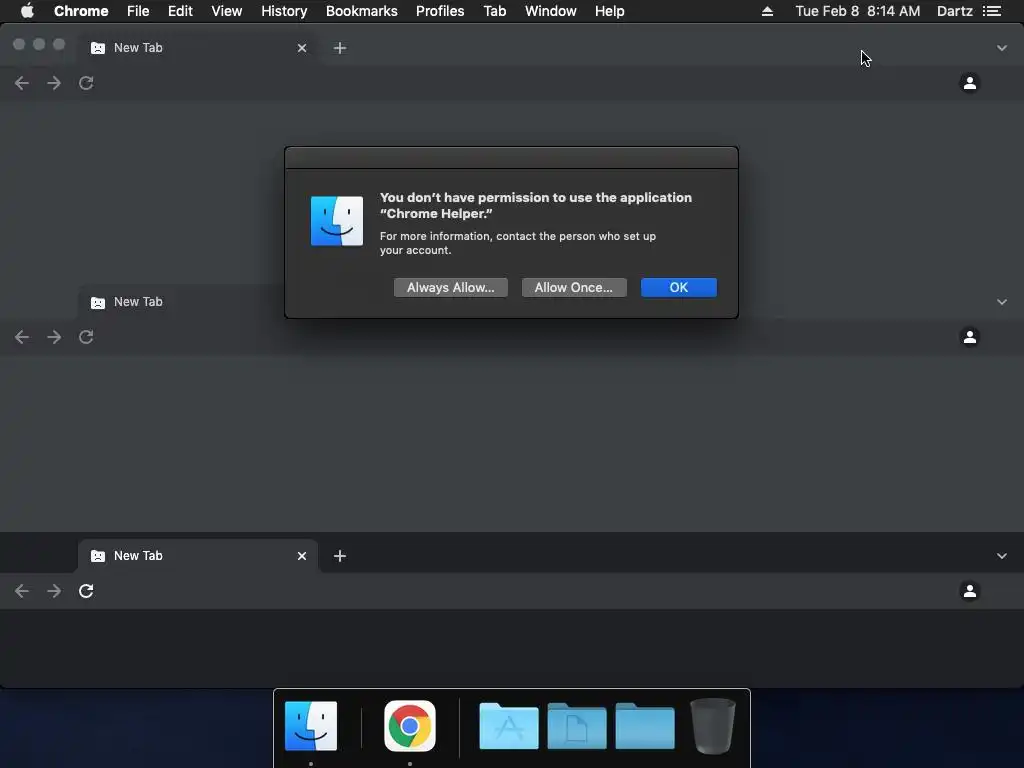1024x768 pixels.
Task: Reload page in top Chrome window
Action: [x=86, y=83]
